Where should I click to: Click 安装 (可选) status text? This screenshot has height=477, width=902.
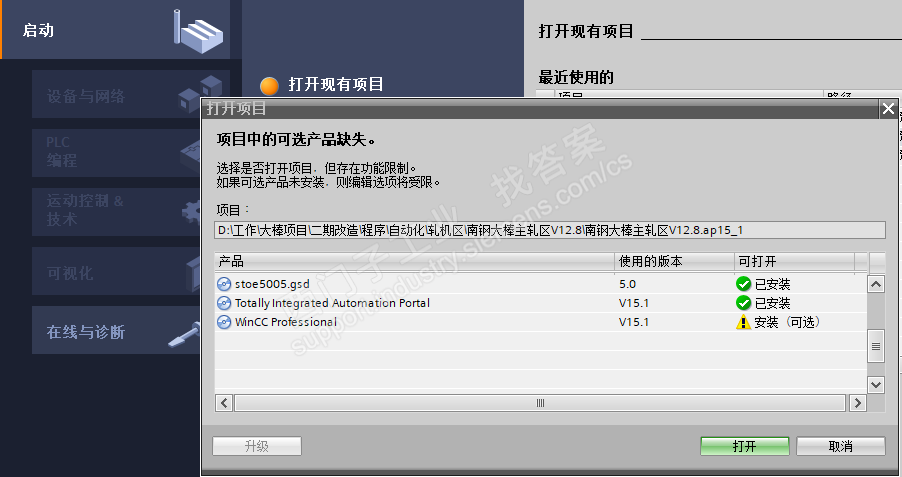click(x=788, y=322)
